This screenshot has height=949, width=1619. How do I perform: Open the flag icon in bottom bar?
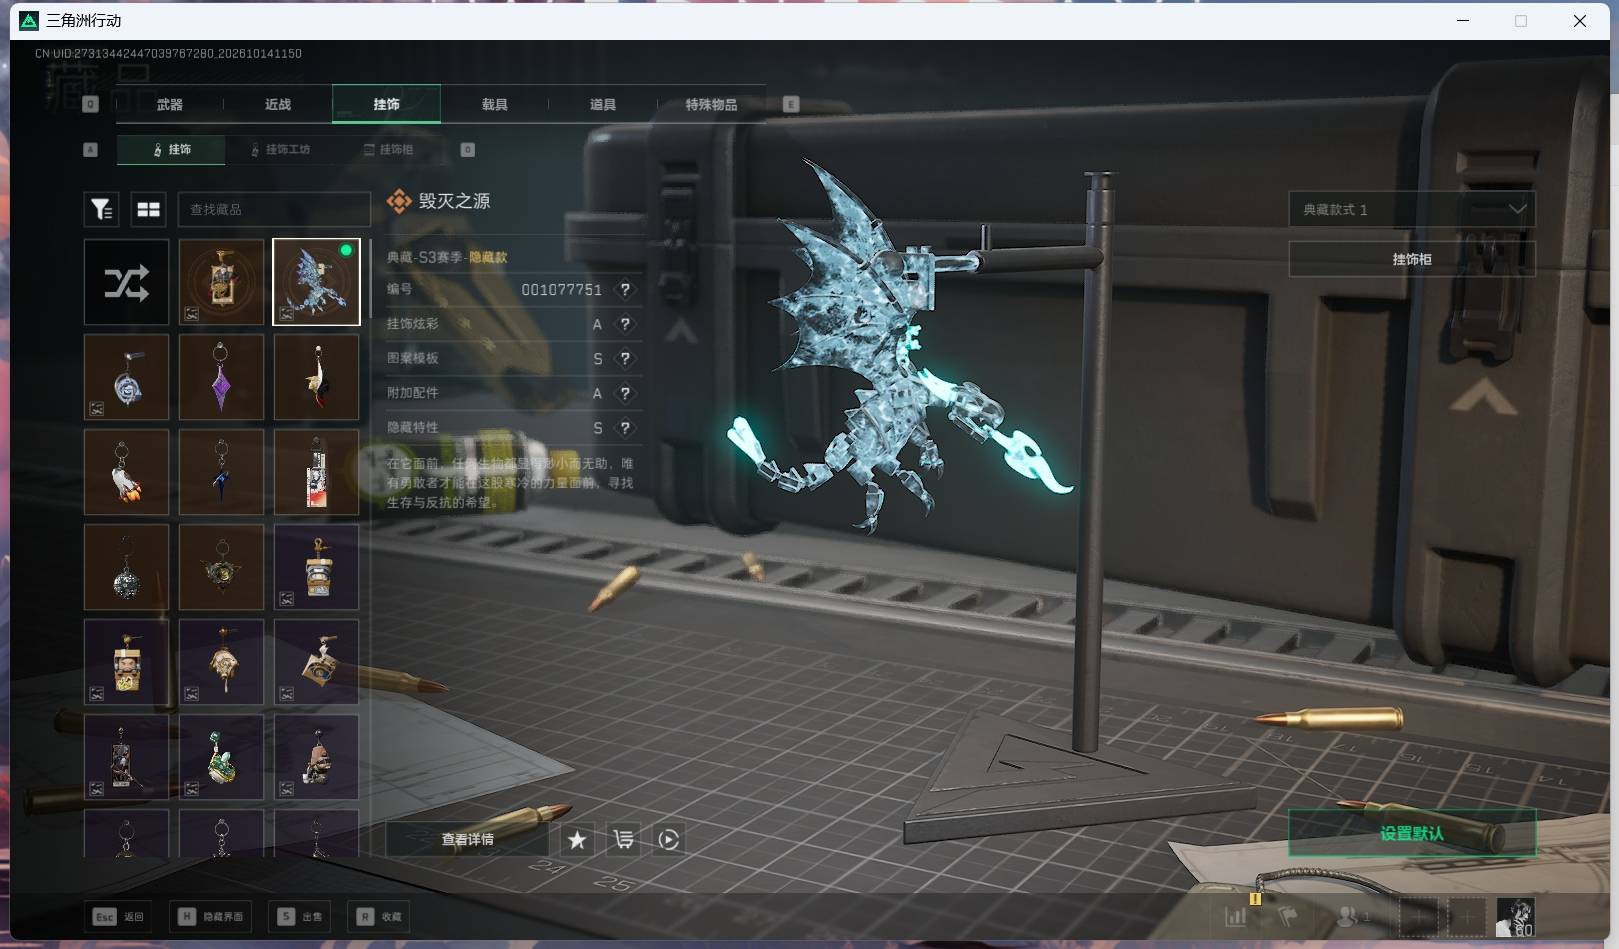pos(1288,915)
